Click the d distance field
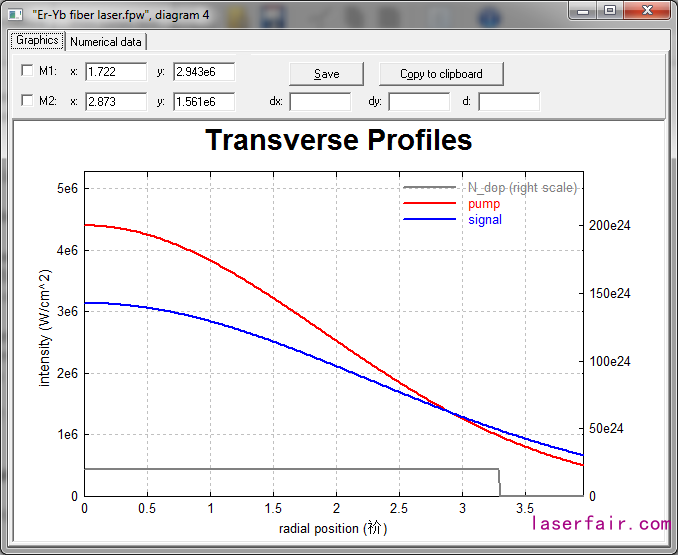 click(x=509, y=101)
